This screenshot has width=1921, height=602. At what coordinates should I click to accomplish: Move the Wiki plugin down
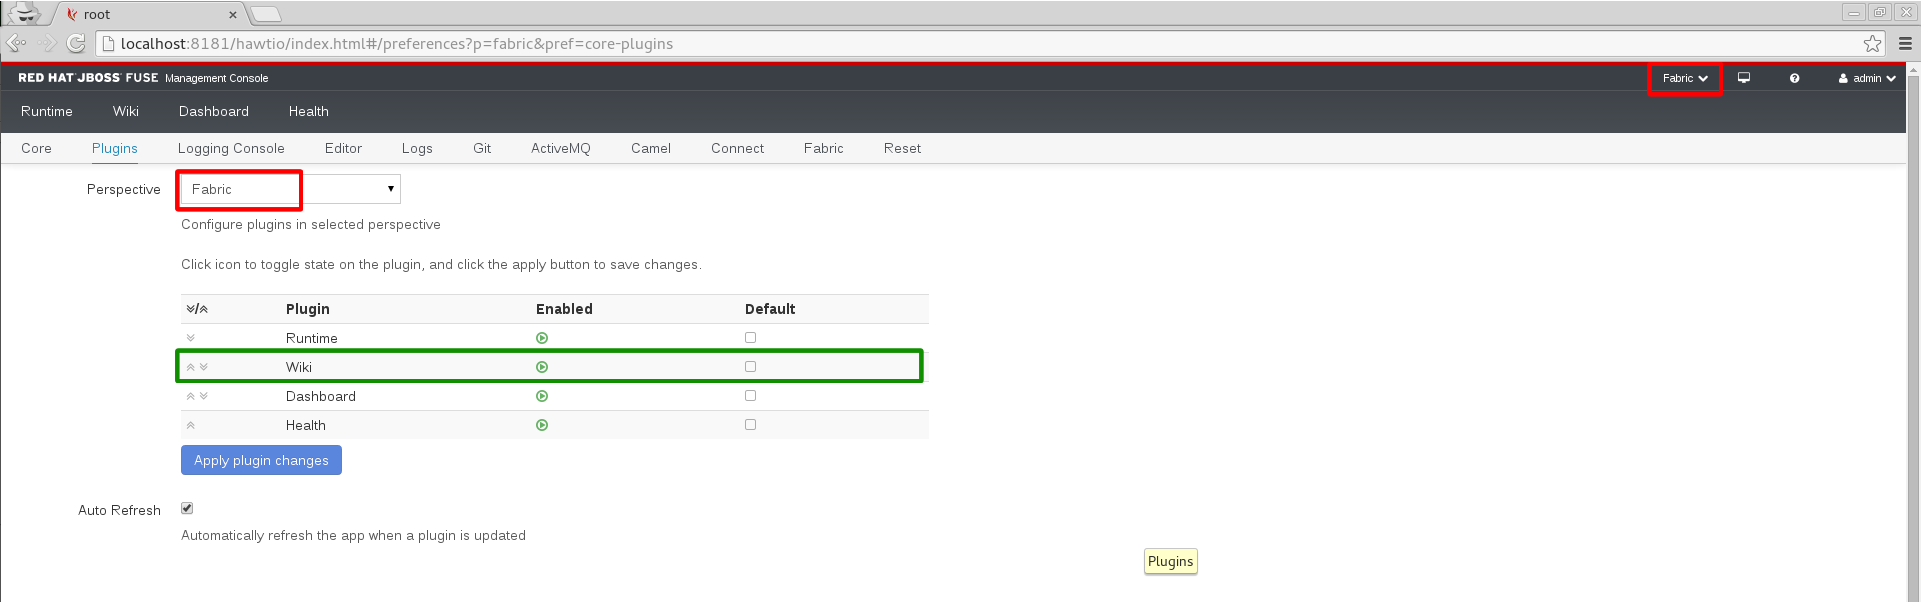click(x=204, y=367)
